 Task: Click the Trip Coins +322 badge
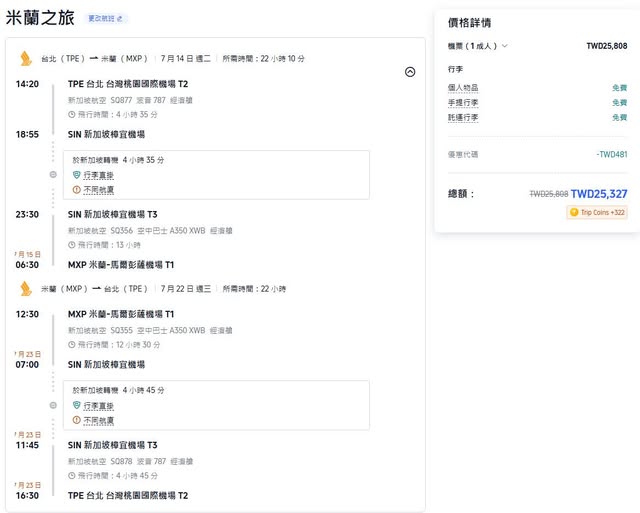597,212
